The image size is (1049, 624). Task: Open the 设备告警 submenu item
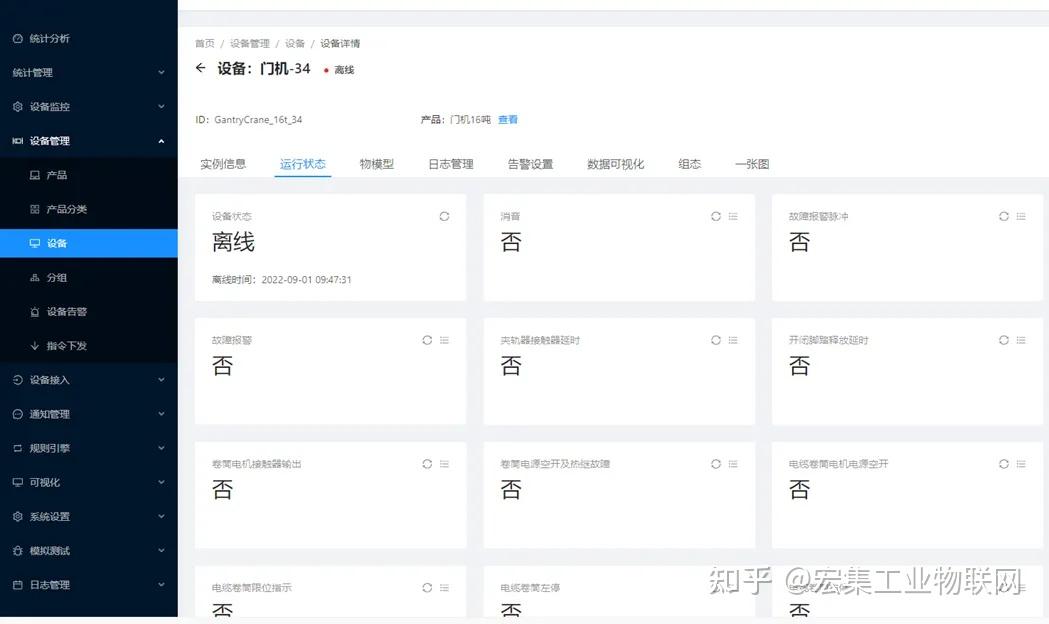pos(89,311)
